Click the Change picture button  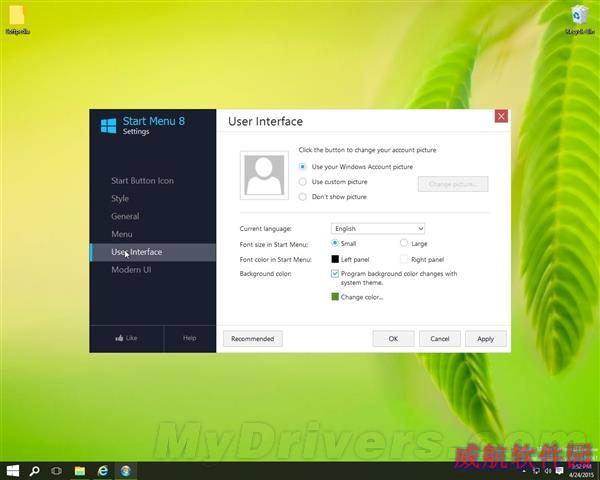(453, 184)
